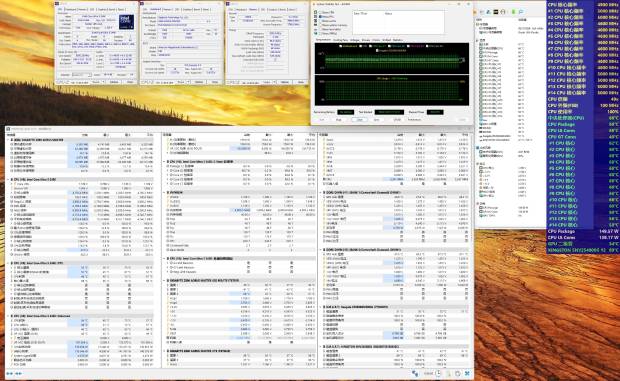Click the black report icon in AIDA64 toolbar
The height and width of the screenshot is (381, 620).
click(x=496, y=12)
